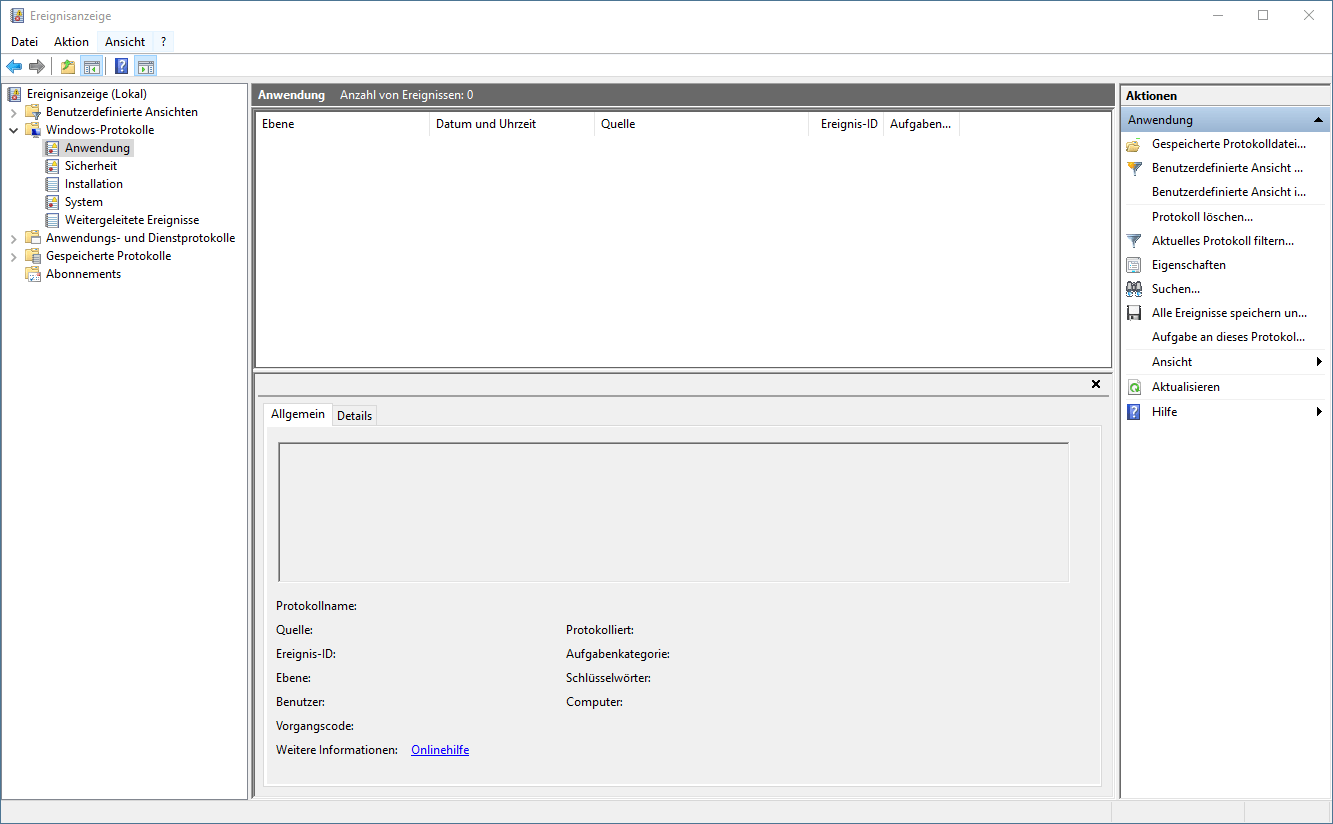
Task: Toggle the console tree toolbar icon
Action: click(x=92, y=65)
